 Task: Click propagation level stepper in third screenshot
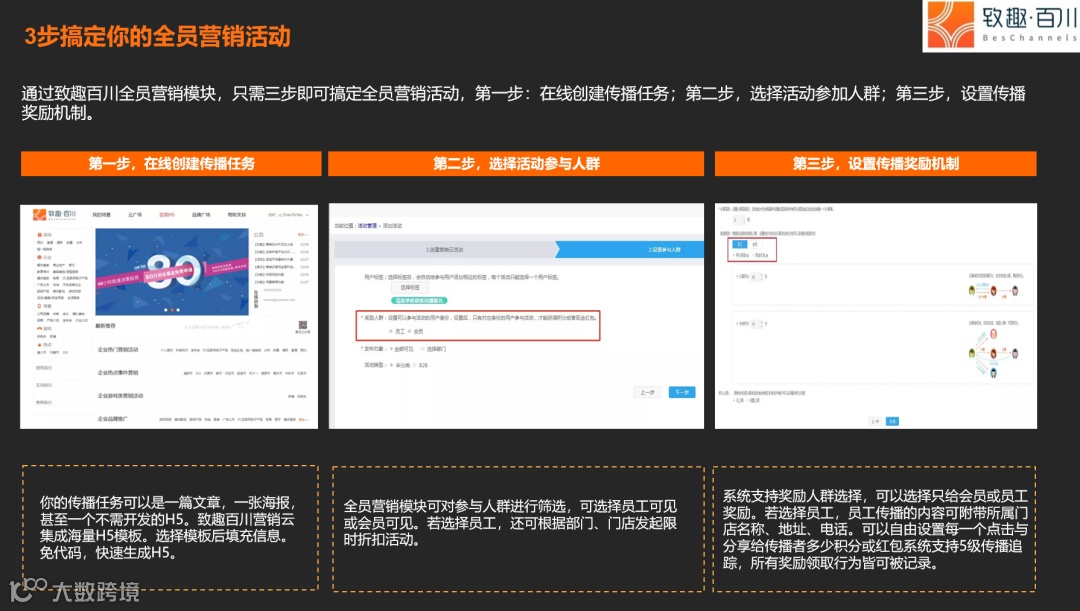click(738, 220)
